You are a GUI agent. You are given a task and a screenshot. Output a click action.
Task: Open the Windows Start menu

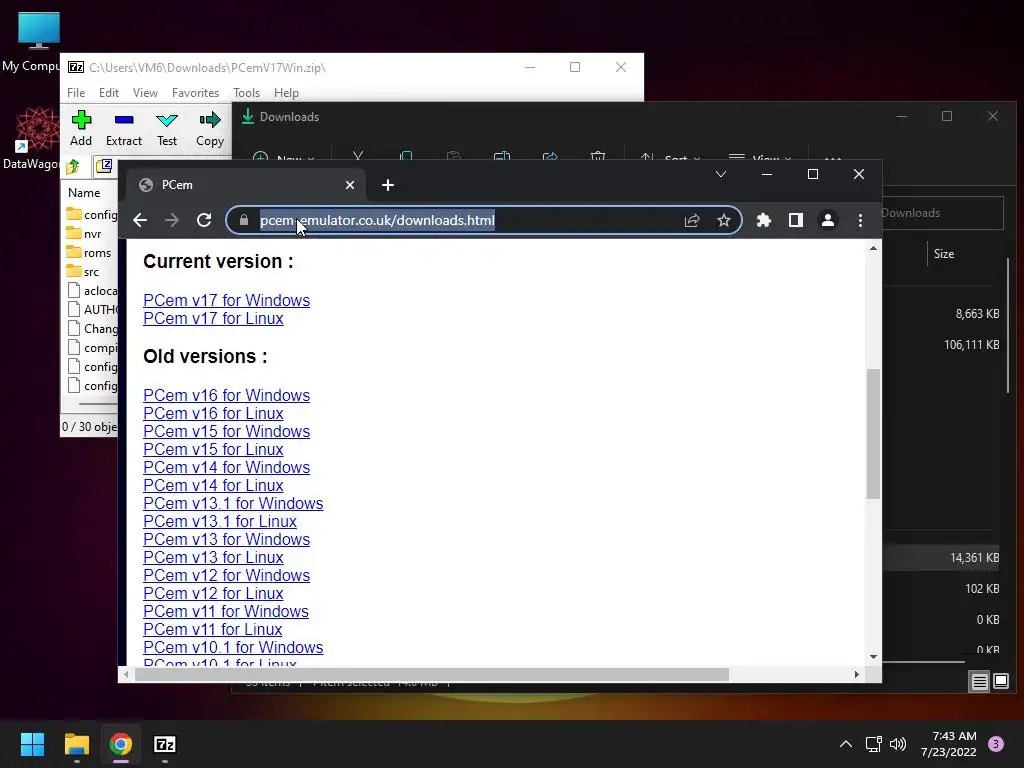coord(32,744)
